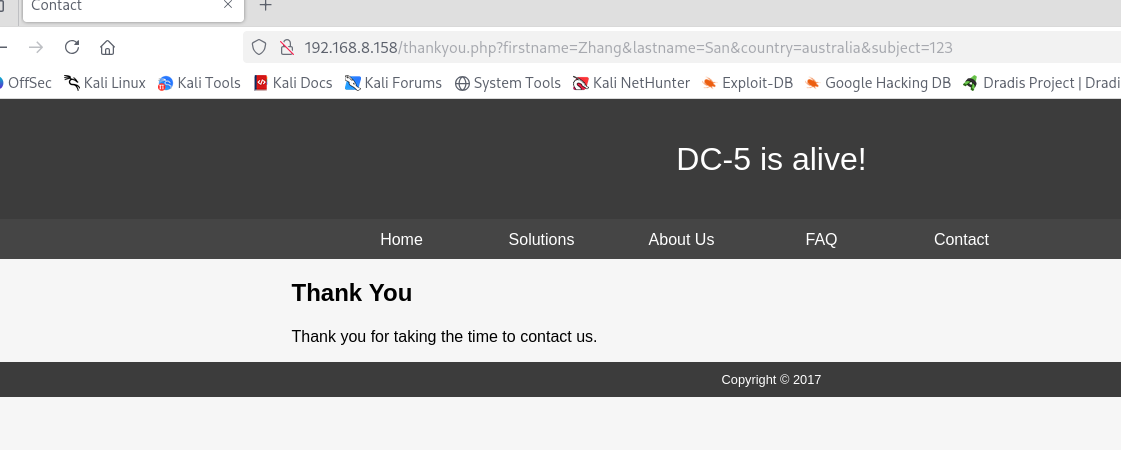This screenshot has width=1121, height=450.
Task: Open the Solutions menu item
Action: click(541, 239)
